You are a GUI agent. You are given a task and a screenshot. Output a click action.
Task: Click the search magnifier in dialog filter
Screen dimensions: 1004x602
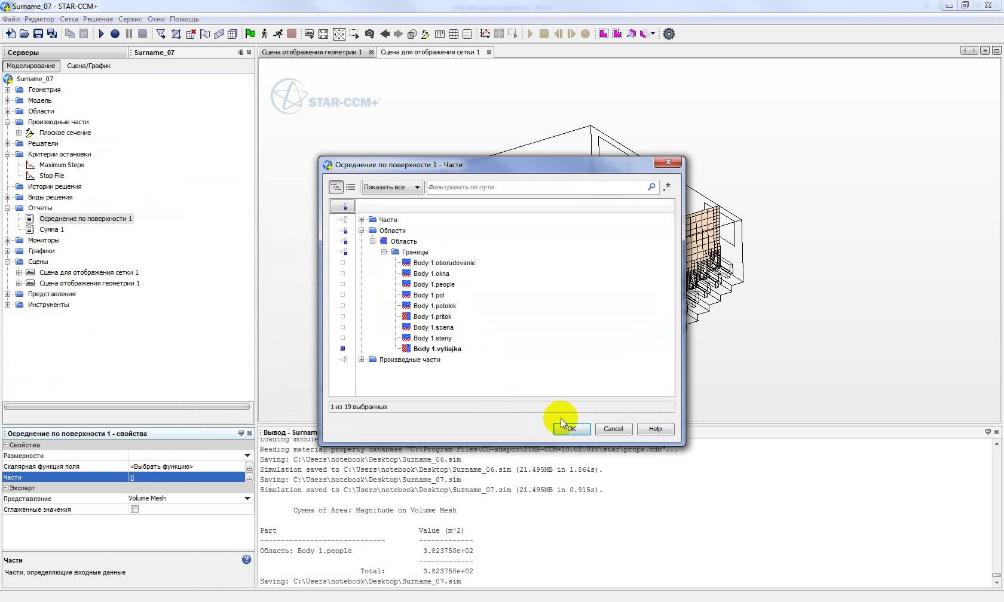[652, 187]
